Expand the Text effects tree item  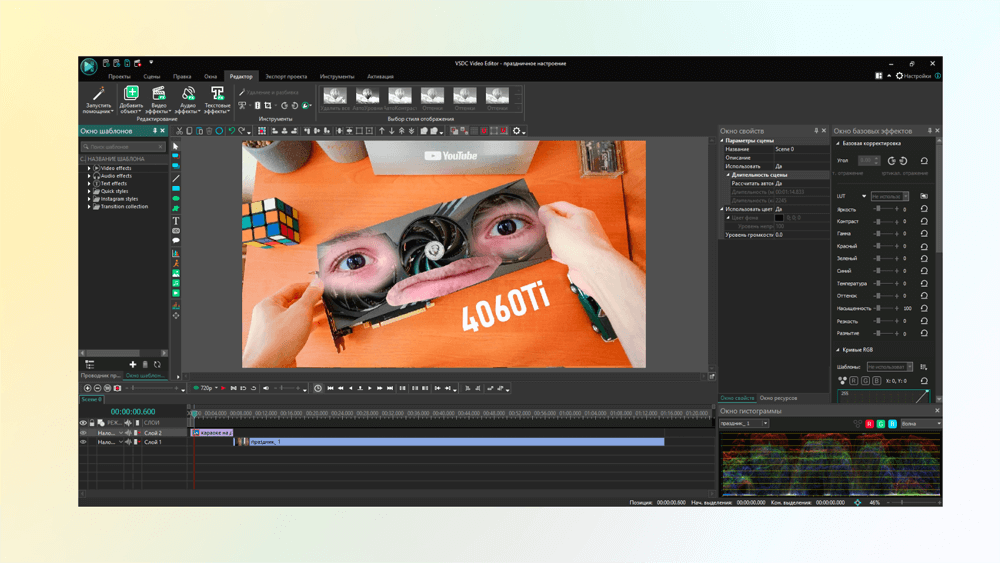[89, 184]
